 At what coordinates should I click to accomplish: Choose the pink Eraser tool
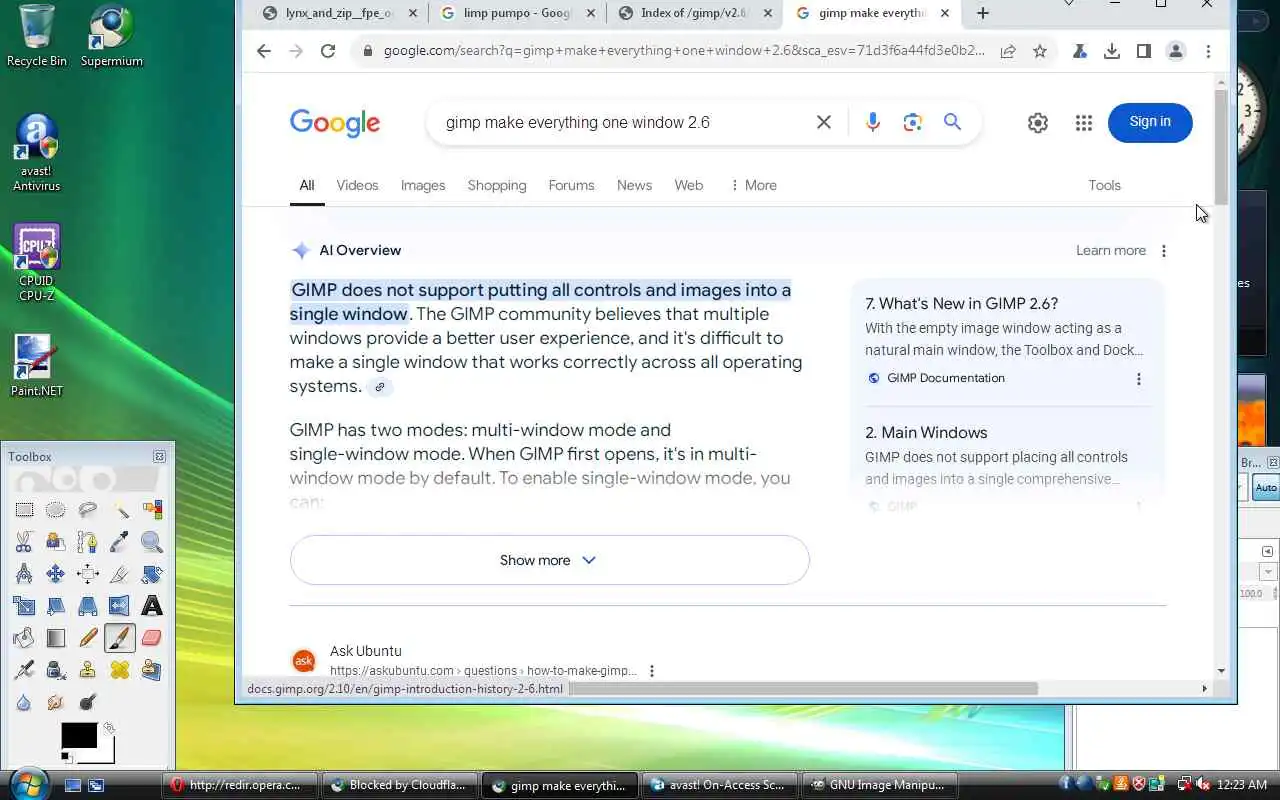point(152,638)
